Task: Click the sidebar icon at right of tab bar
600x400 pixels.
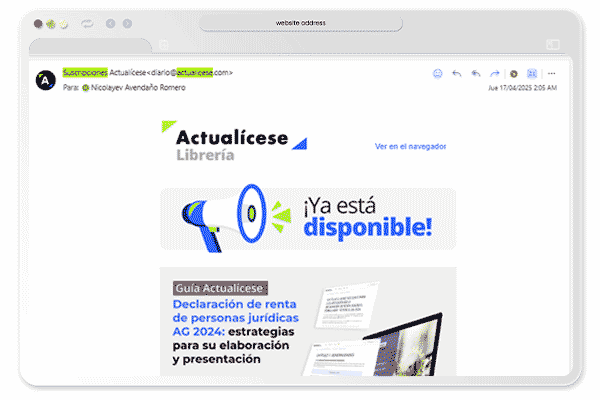Action: click(x=552, y=45)
